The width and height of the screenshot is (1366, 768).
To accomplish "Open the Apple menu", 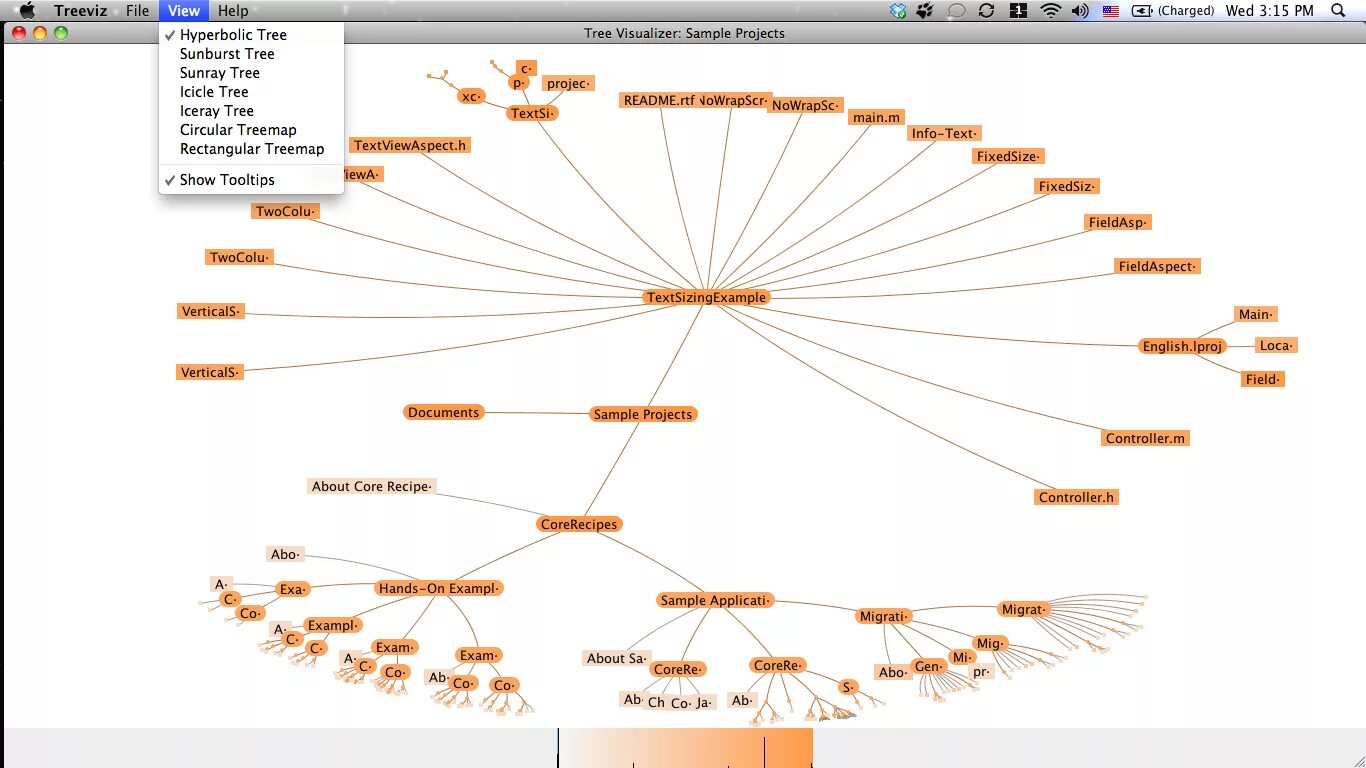I will 27,11.
